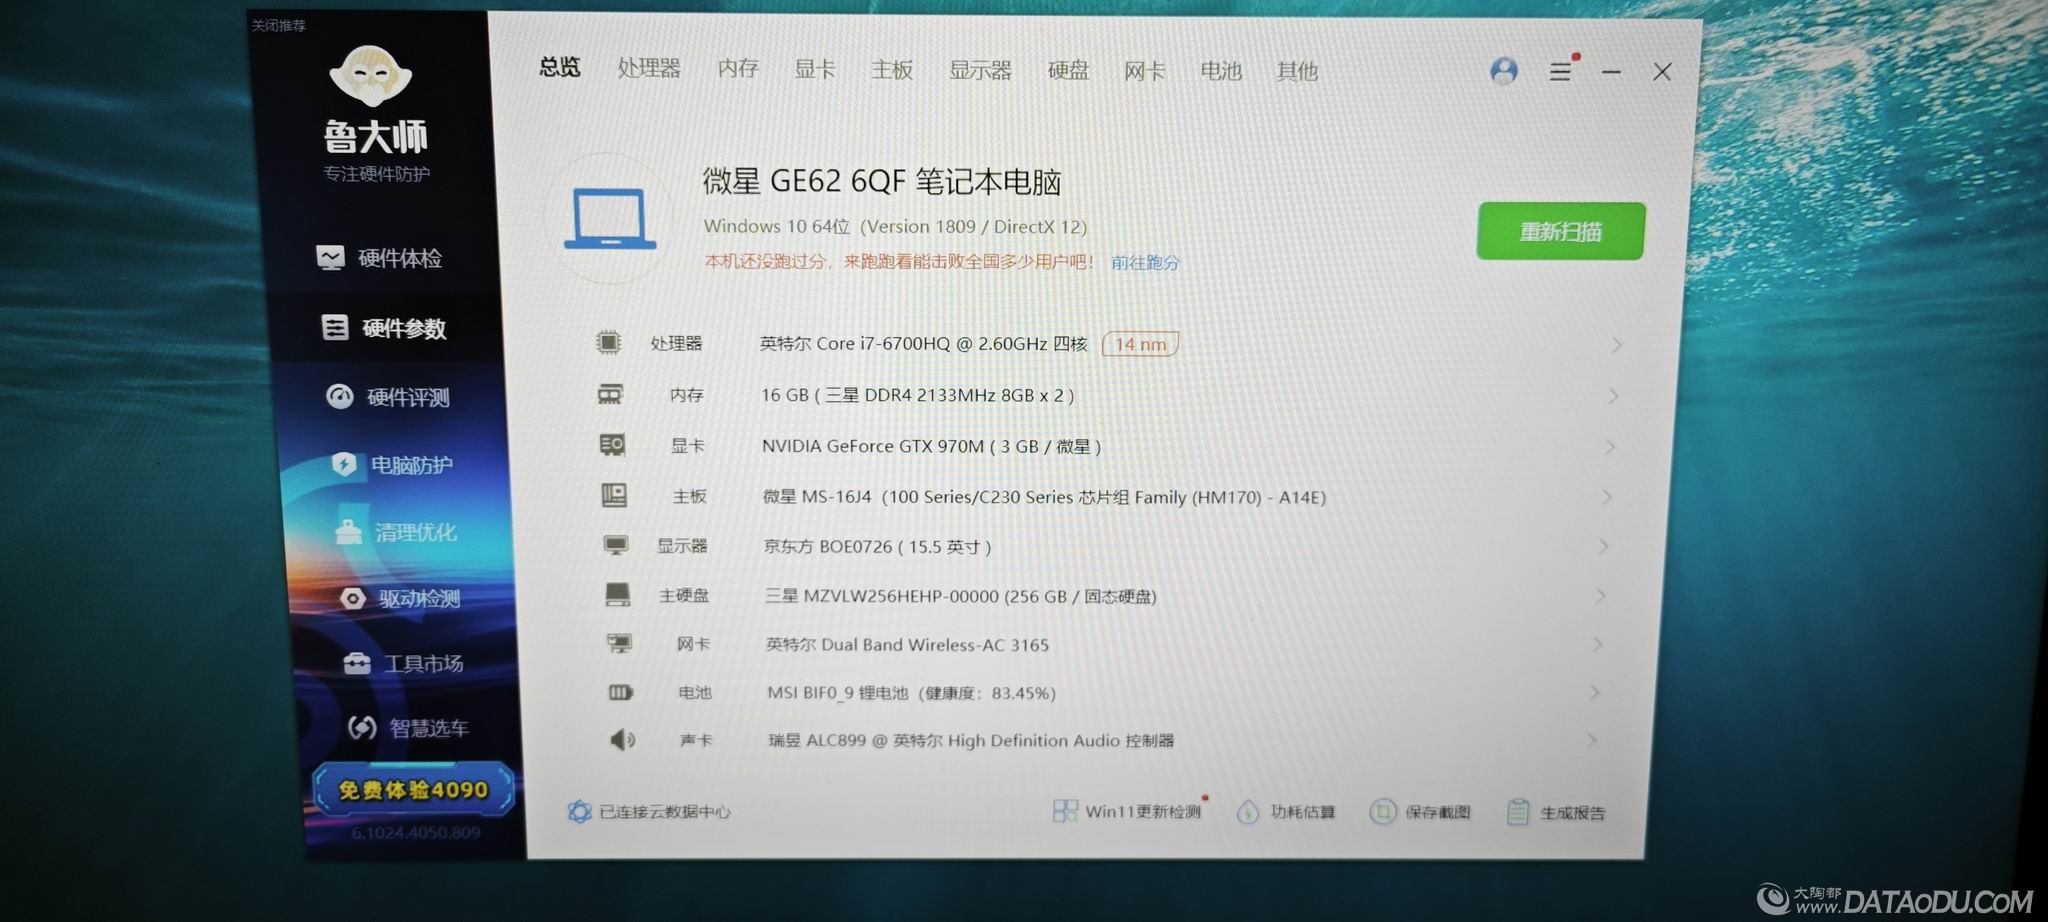This screenshot has height=922, width=2048.
Task: Switch to the 硬盘 tab
Action: point(1068,70)
